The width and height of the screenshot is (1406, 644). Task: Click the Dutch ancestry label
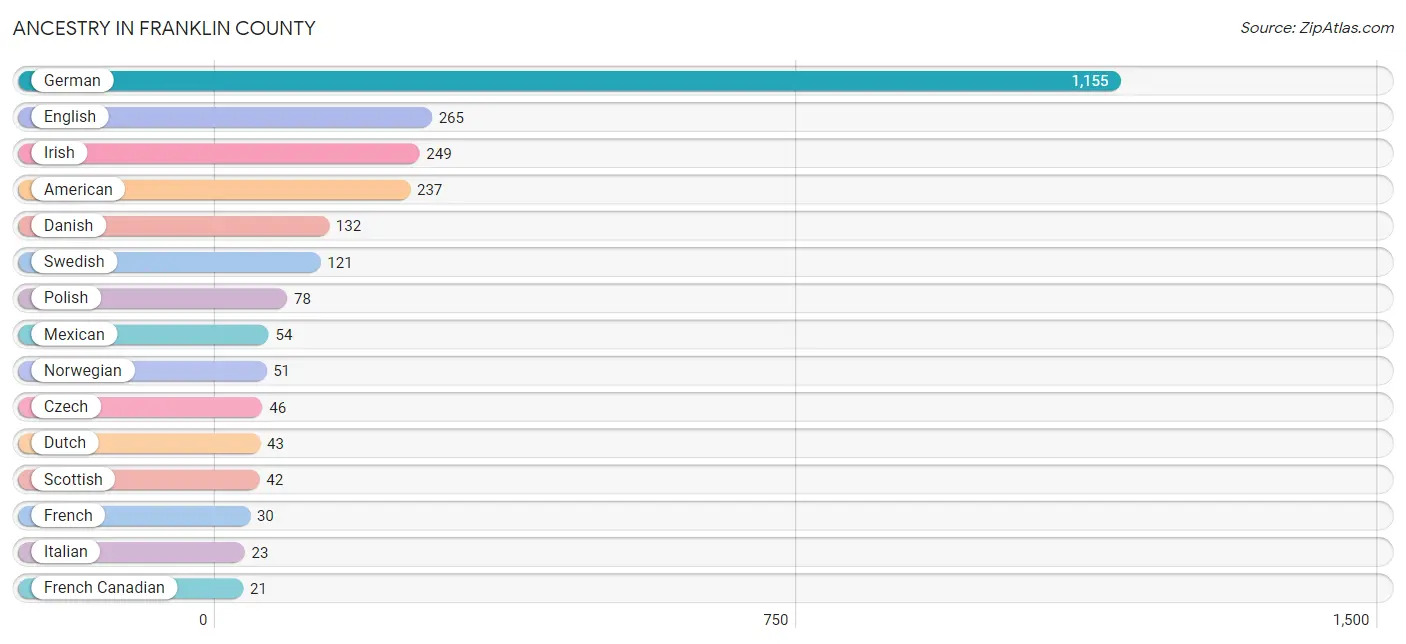coord(65,442)
